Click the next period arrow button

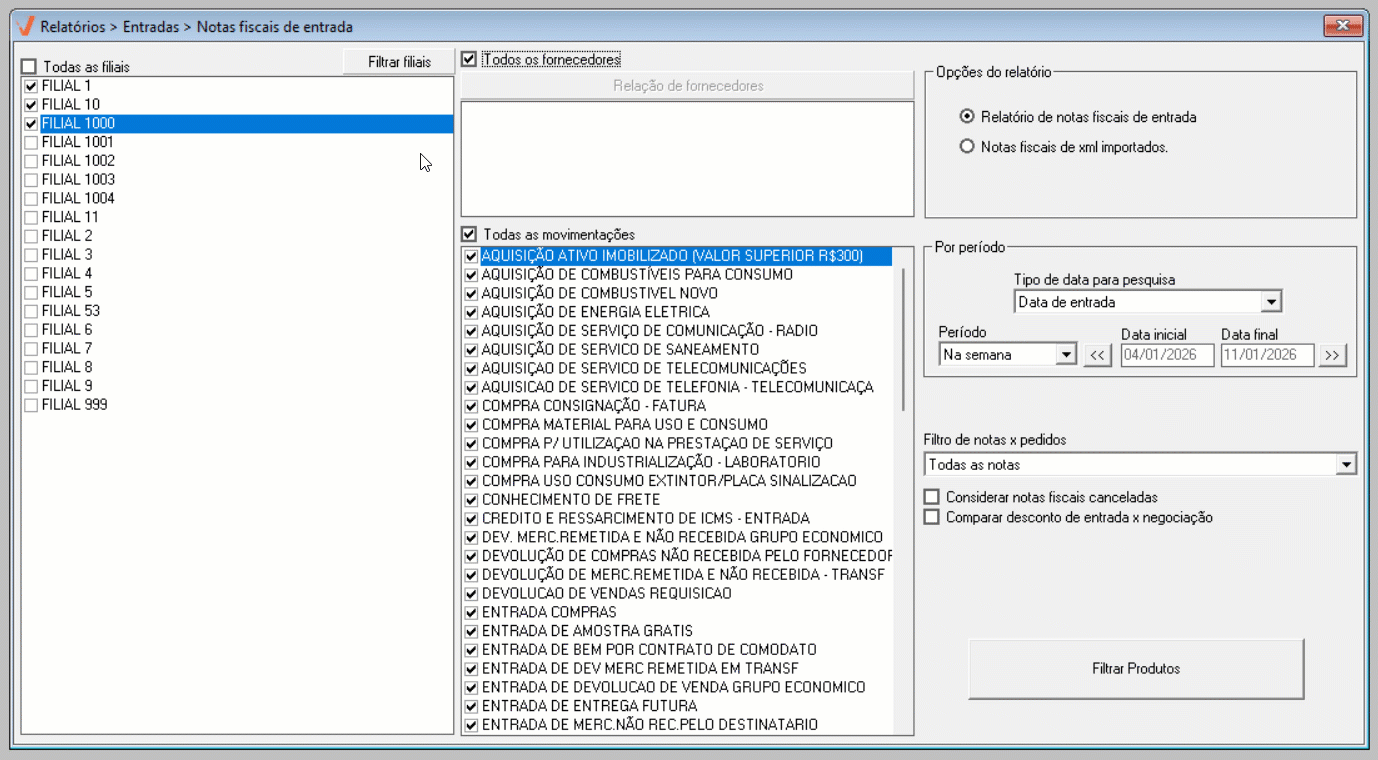1332,355
